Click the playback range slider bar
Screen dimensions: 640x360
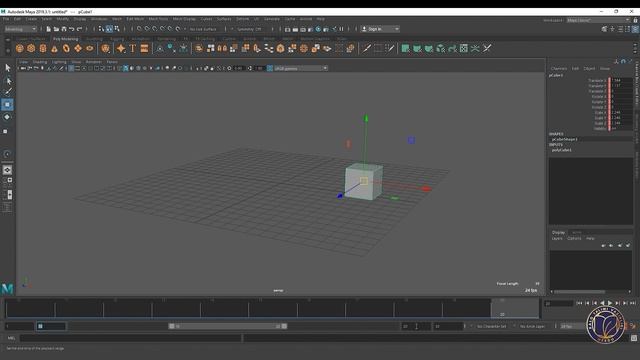(x=228, y=326)
